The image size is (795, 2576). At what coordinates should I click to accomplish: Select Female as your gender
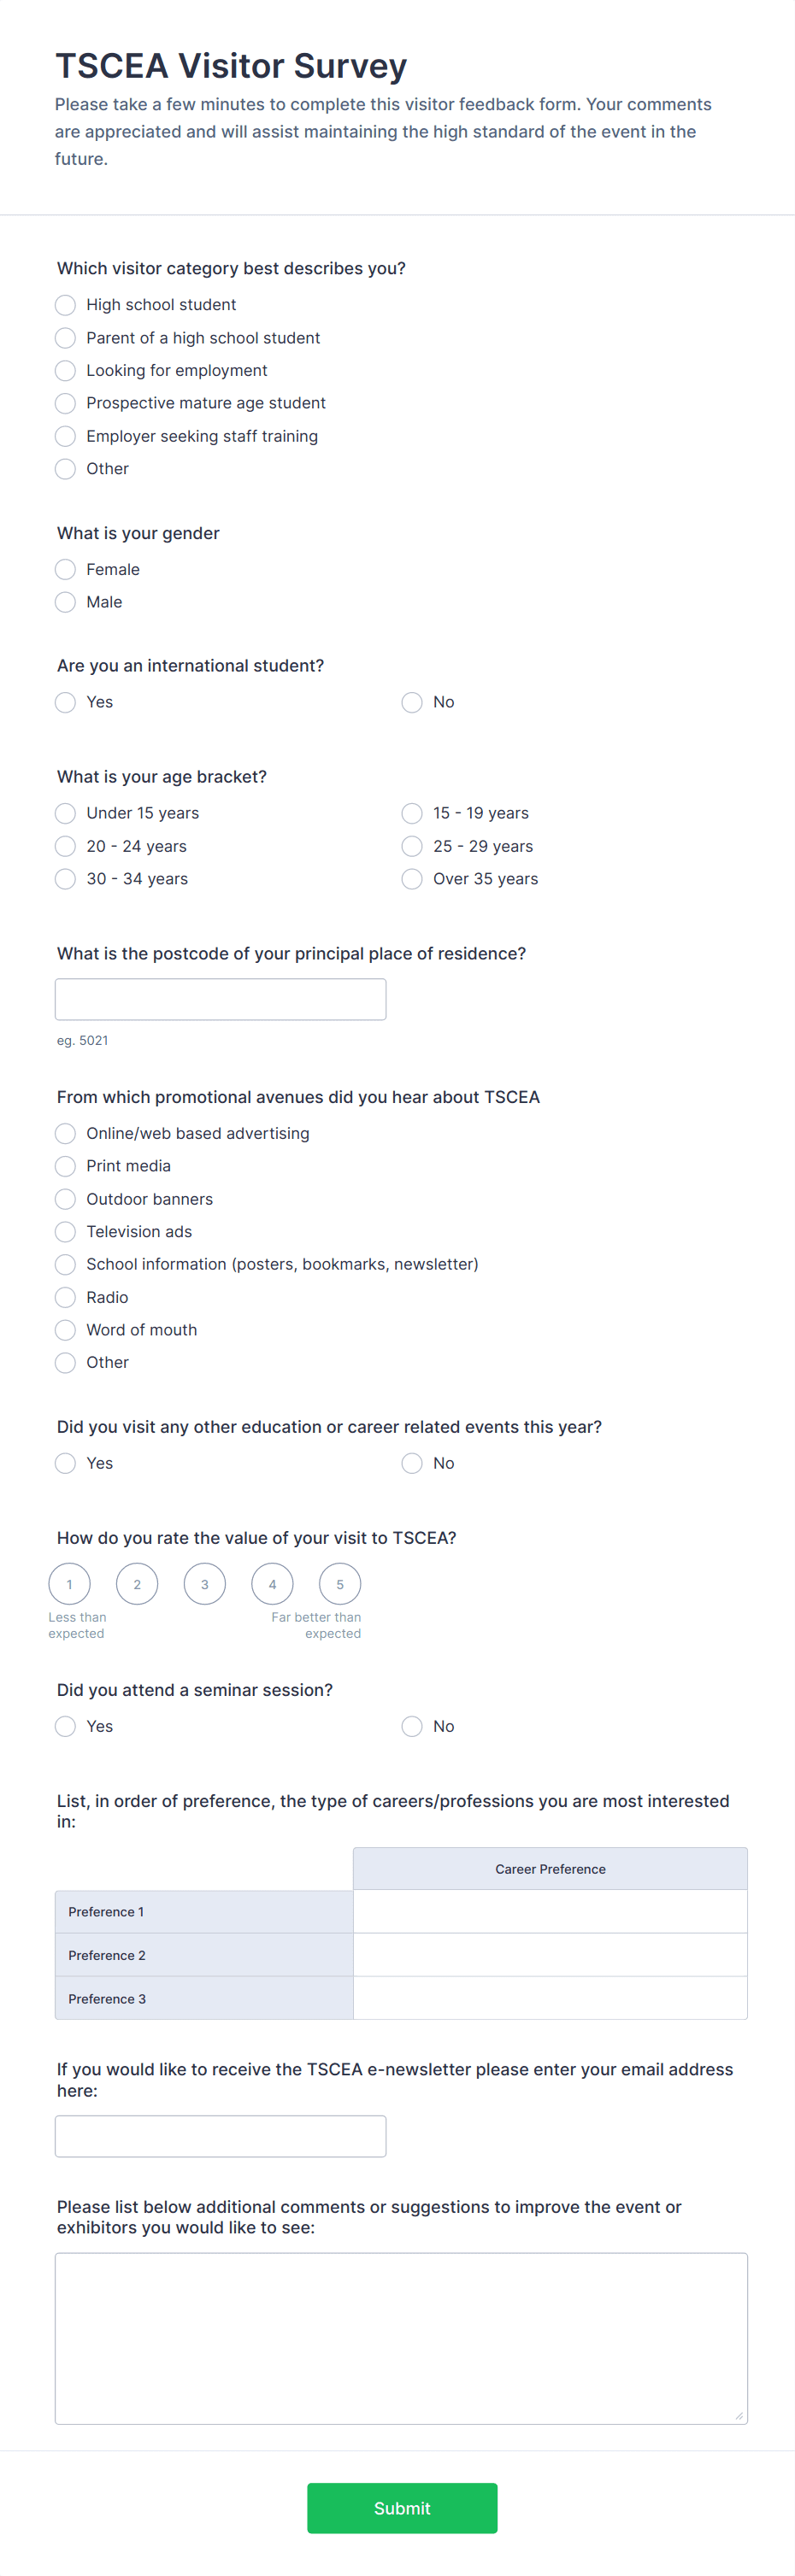[65, 569]
